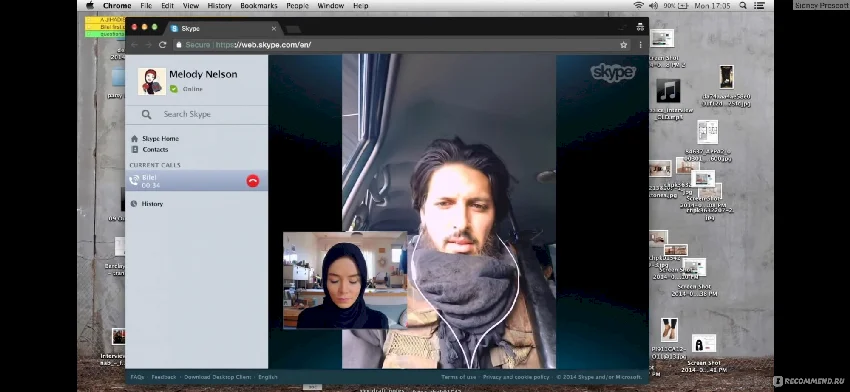This screenshot has height=392, width=850.
Task: Open the Privacy and cookie policy link
Action: (x=516, y=377)
